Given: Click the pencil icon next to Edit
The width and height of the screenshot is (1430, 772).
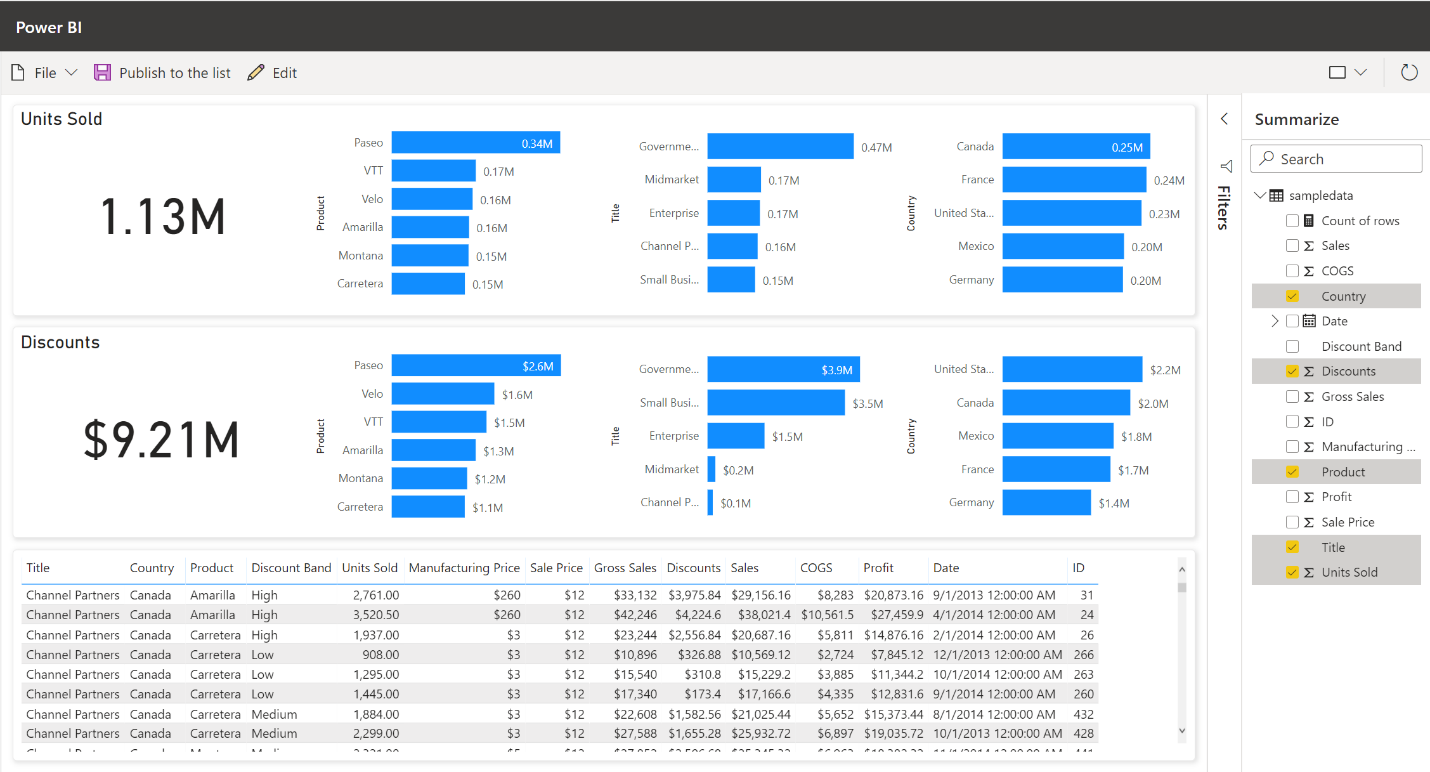Looking at the screenshot, I should click(x=256, y=73).
